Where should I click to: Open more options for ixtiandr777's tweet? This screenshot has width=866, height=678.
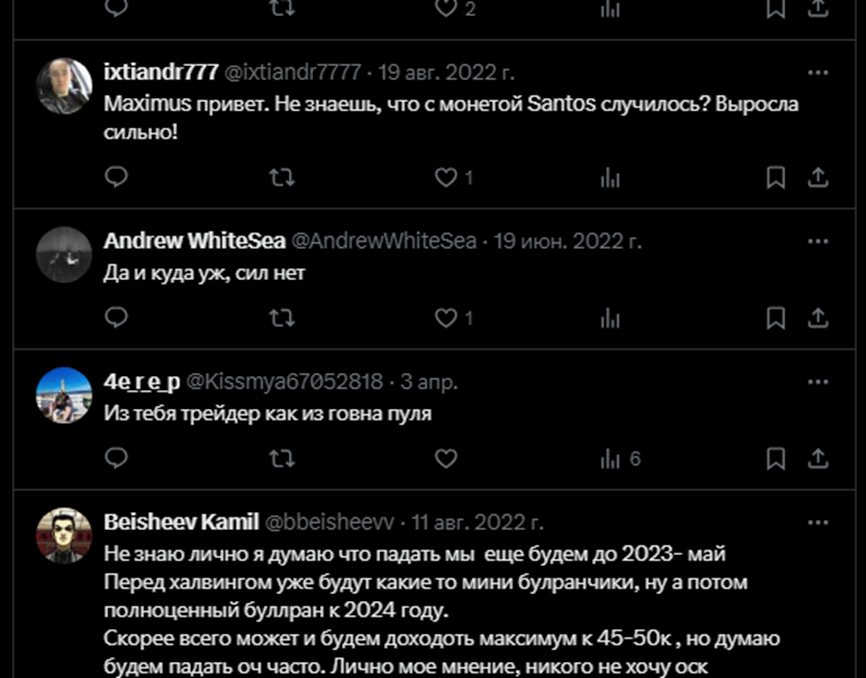click(818, 72)
